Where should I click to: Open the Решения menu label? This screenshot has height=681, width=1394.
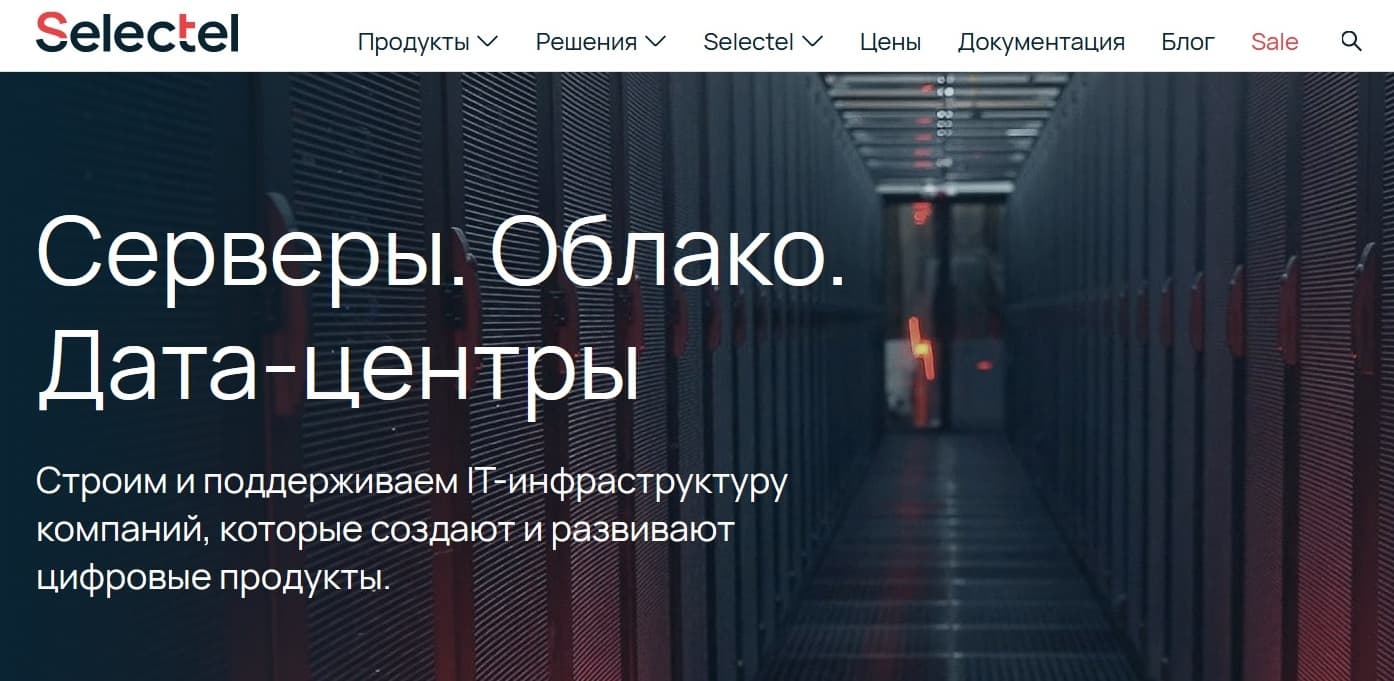pos(586,42)
